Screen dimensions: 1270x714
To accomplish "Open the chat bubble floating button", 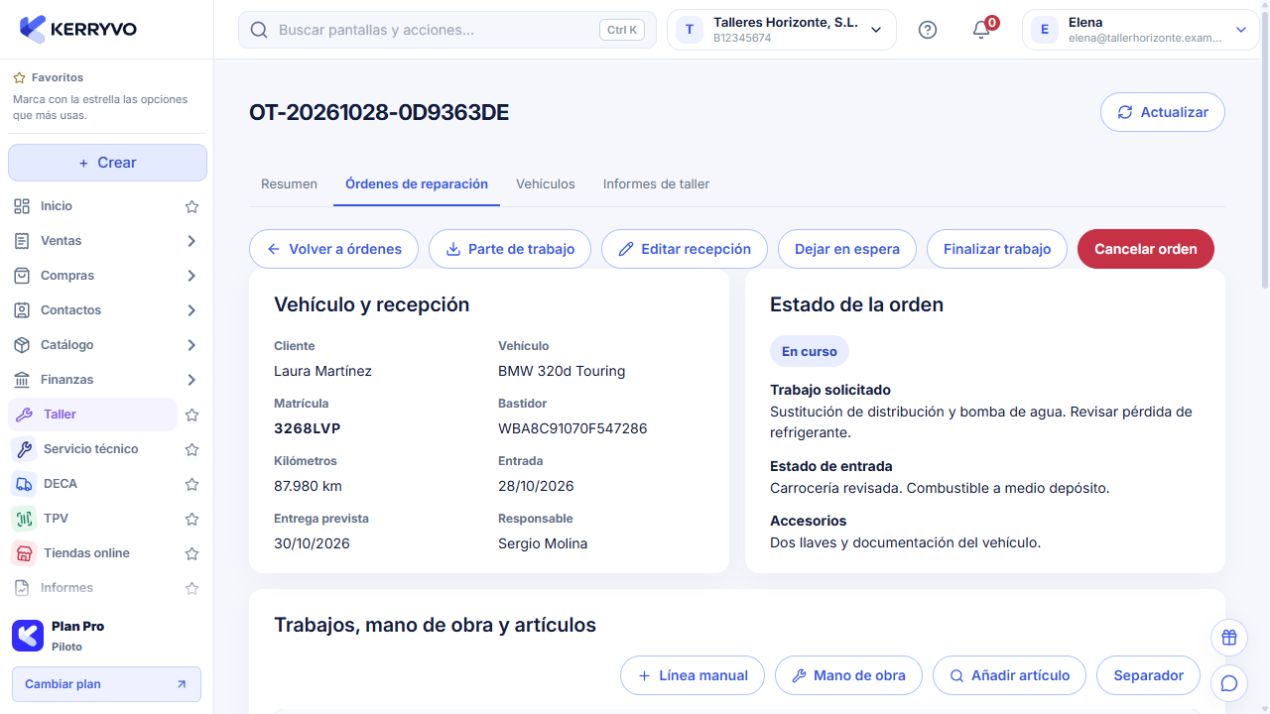I will tap(1229, 683).
